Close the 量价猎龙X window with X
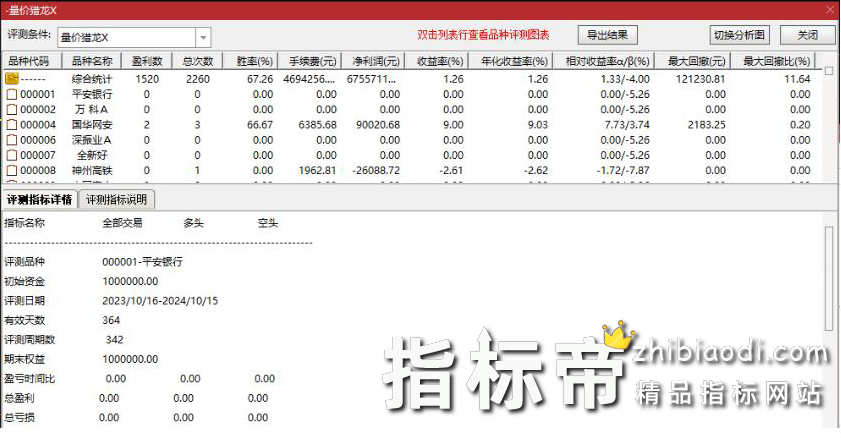The image size is (841, 438). 830,10
